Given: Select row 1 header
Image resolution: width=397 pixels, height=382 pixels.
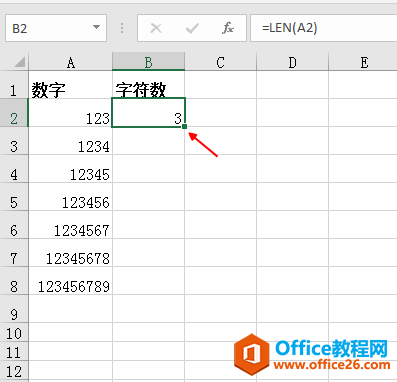Looking at the screenshot, I should tap(14, 85).
